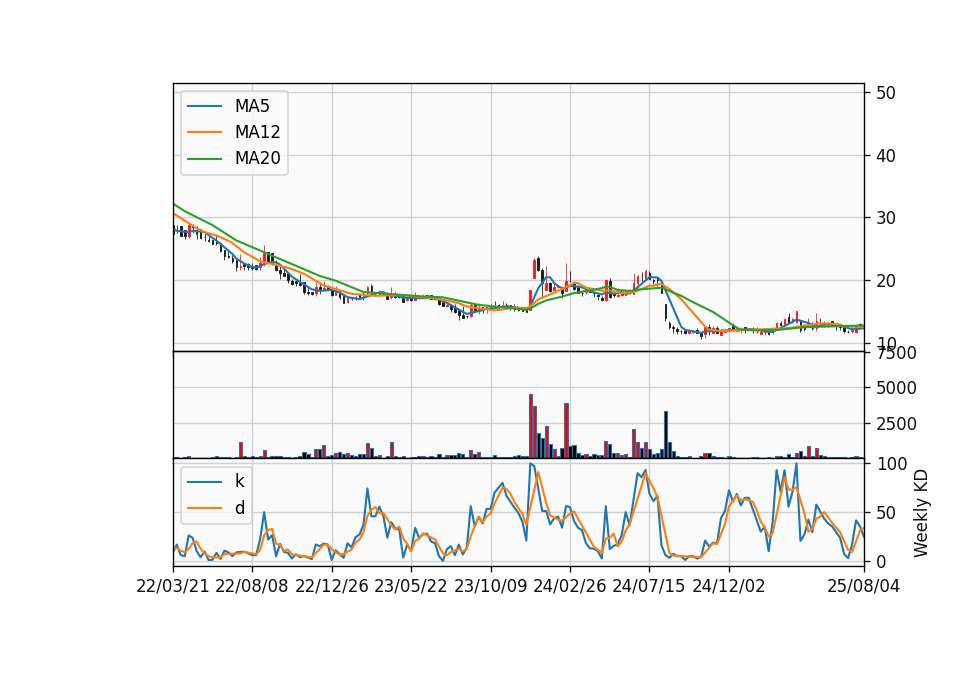Click the price axis 20 tick label
The width and height of the screenshot is (960, 690).
pos(885,281)
